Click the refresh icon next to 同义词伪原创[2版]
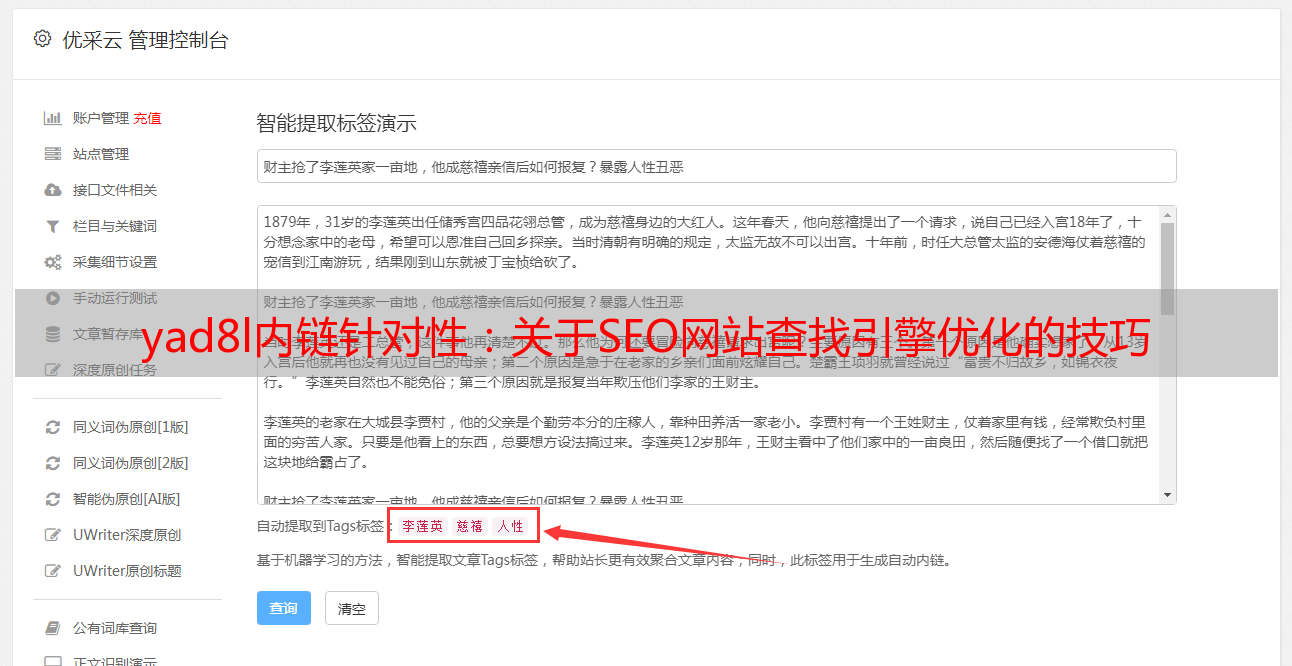The height and width of the screenshot is (666, 1292). 53,463
